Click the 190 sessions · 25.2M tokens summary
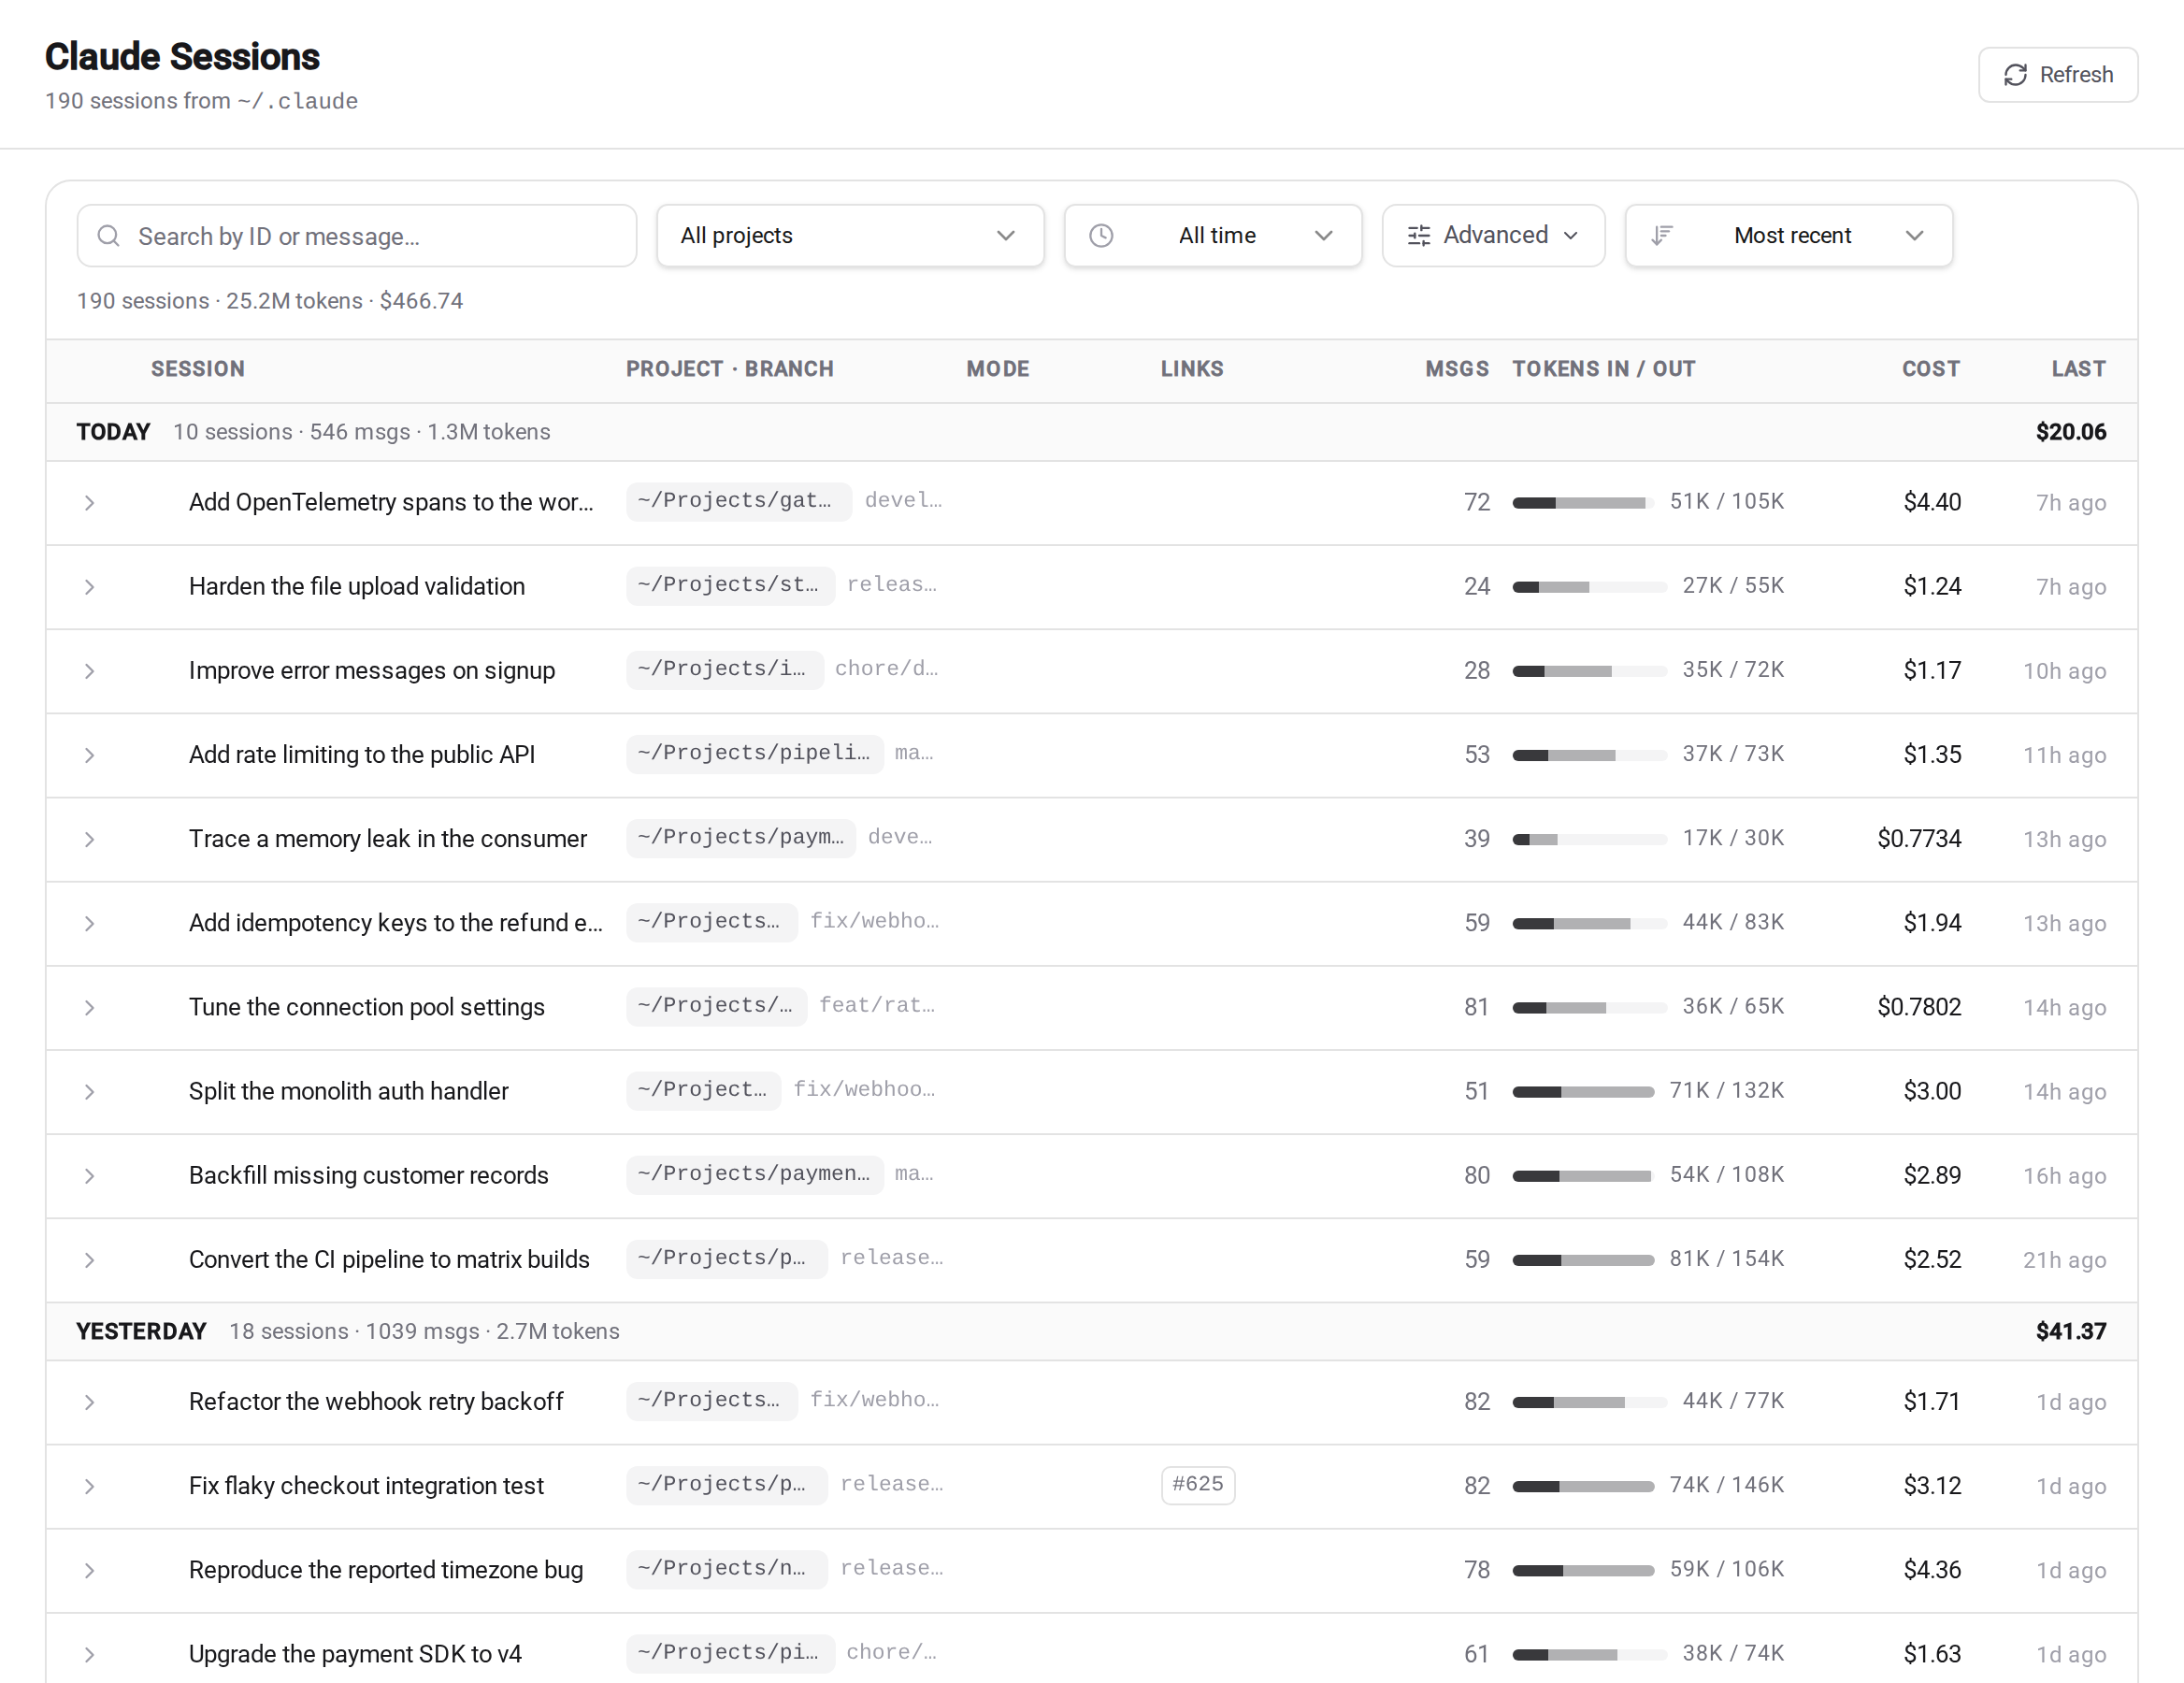Screen dimensions: 2184x1683 point(270,301)
